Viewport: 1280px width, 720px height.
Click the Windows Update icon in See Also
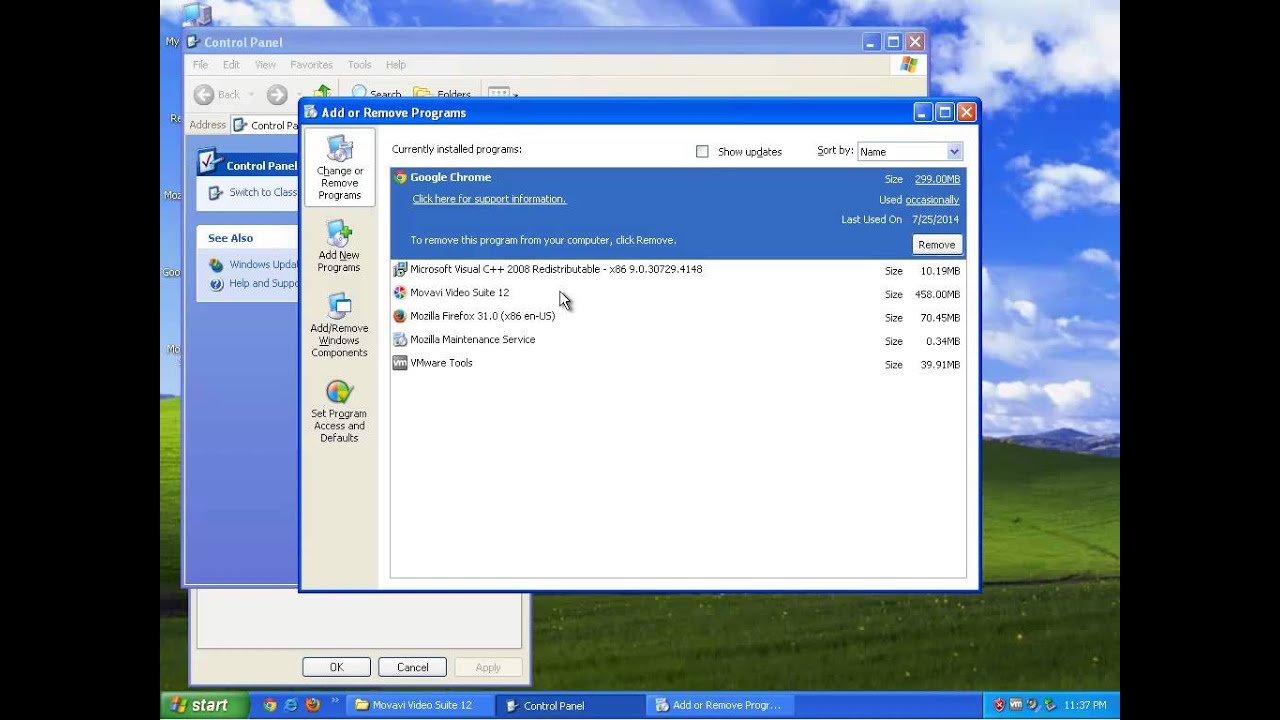coord(216,265)
